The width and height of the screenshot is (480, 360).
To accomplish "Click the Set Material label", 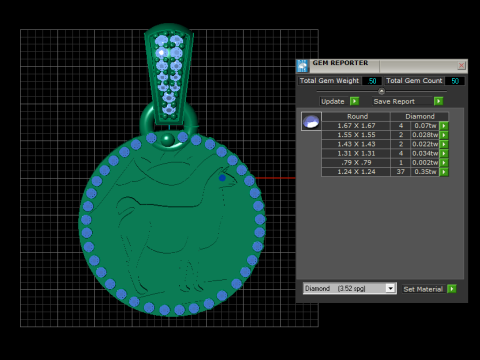I will pyautogui.click(x=423, y=289).
